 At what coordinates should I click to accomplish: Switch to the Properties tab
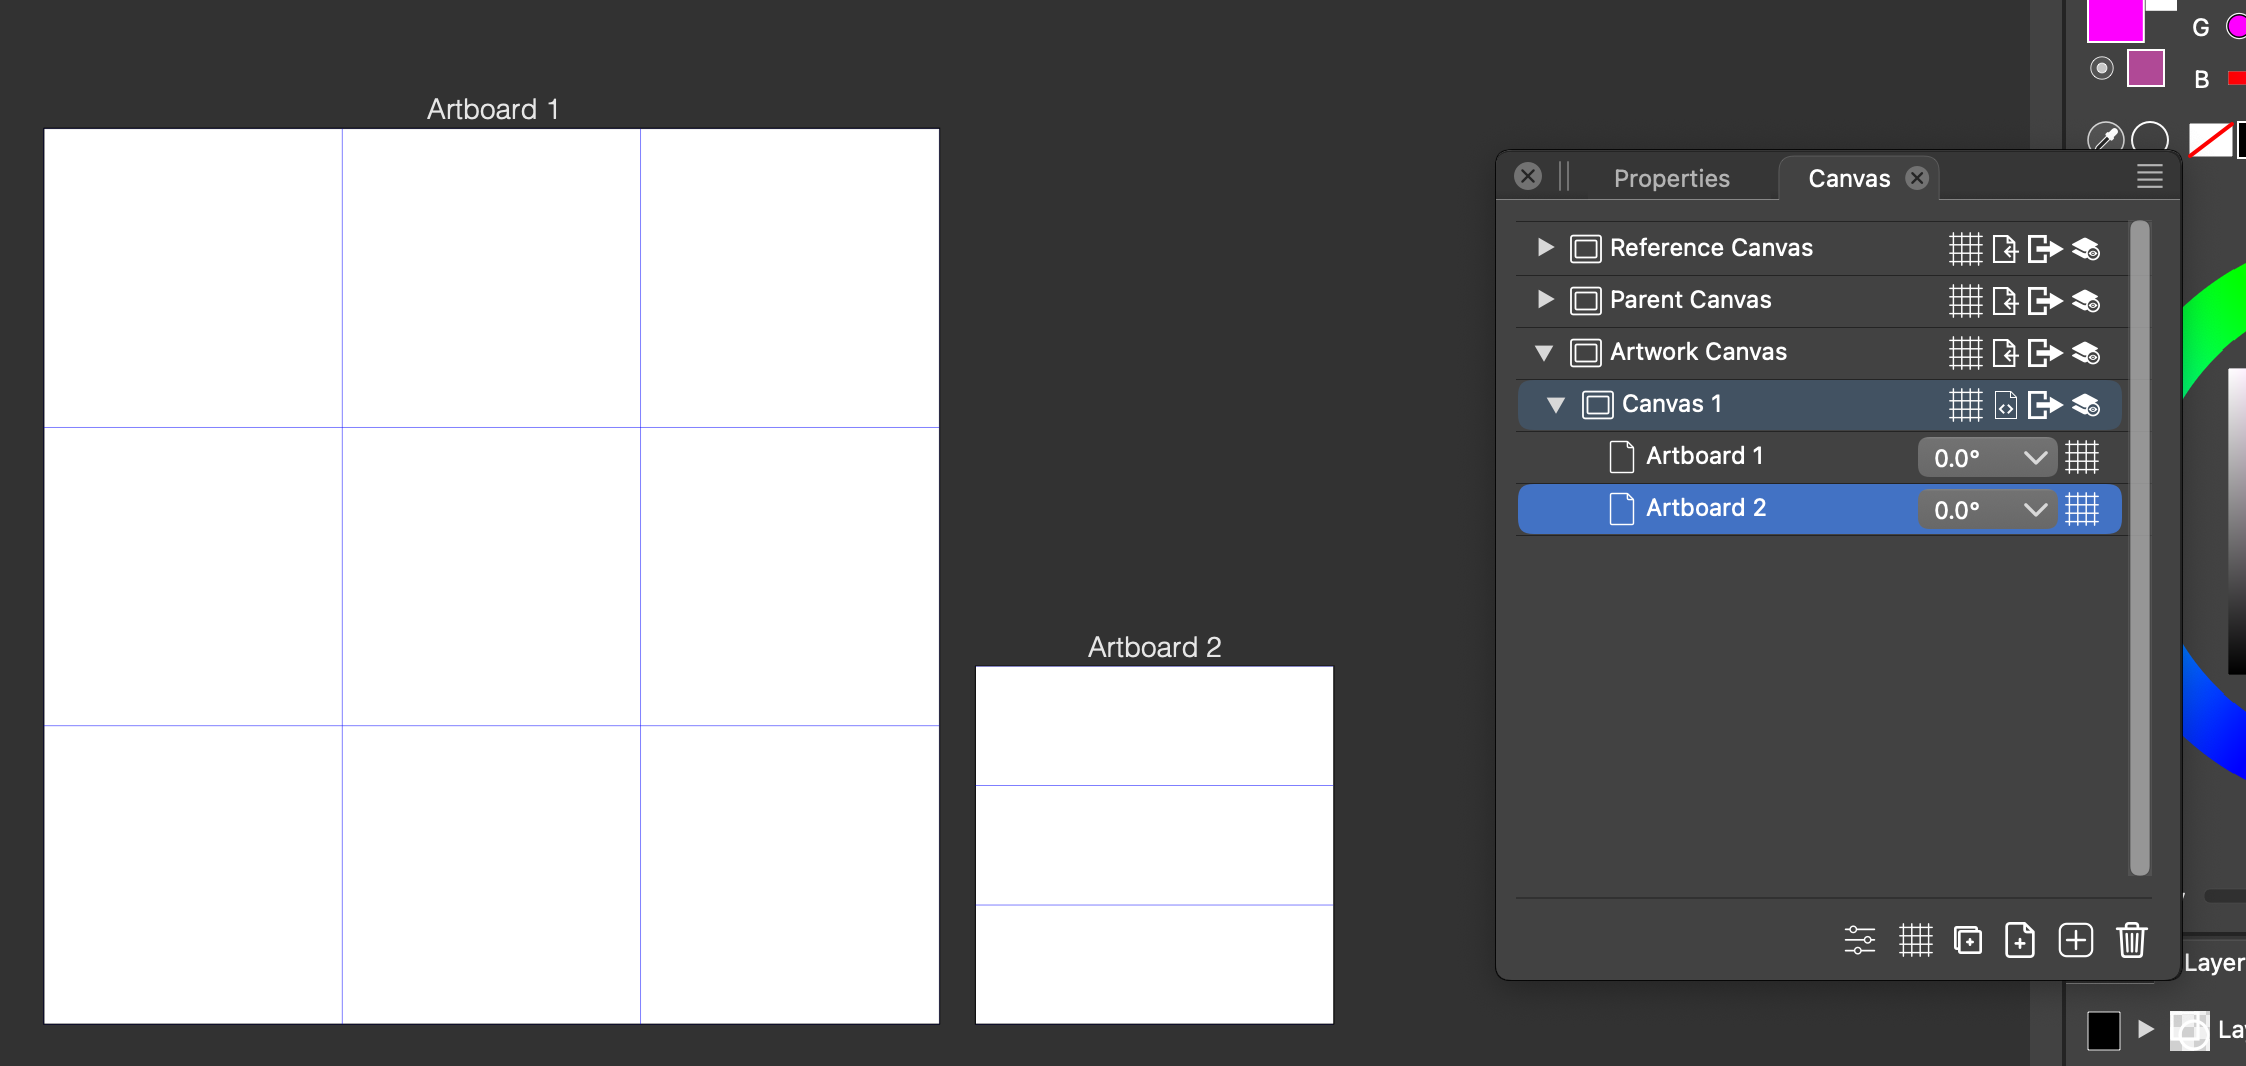click(x=1671, y=178)
